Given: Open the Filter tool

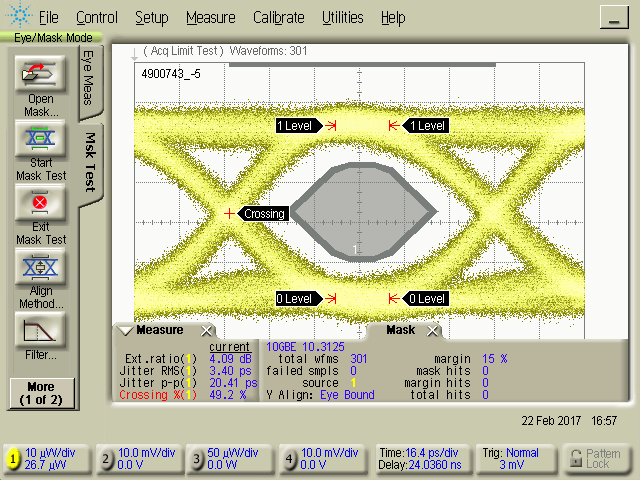Looking at the screenshot, I should point(40,331).
